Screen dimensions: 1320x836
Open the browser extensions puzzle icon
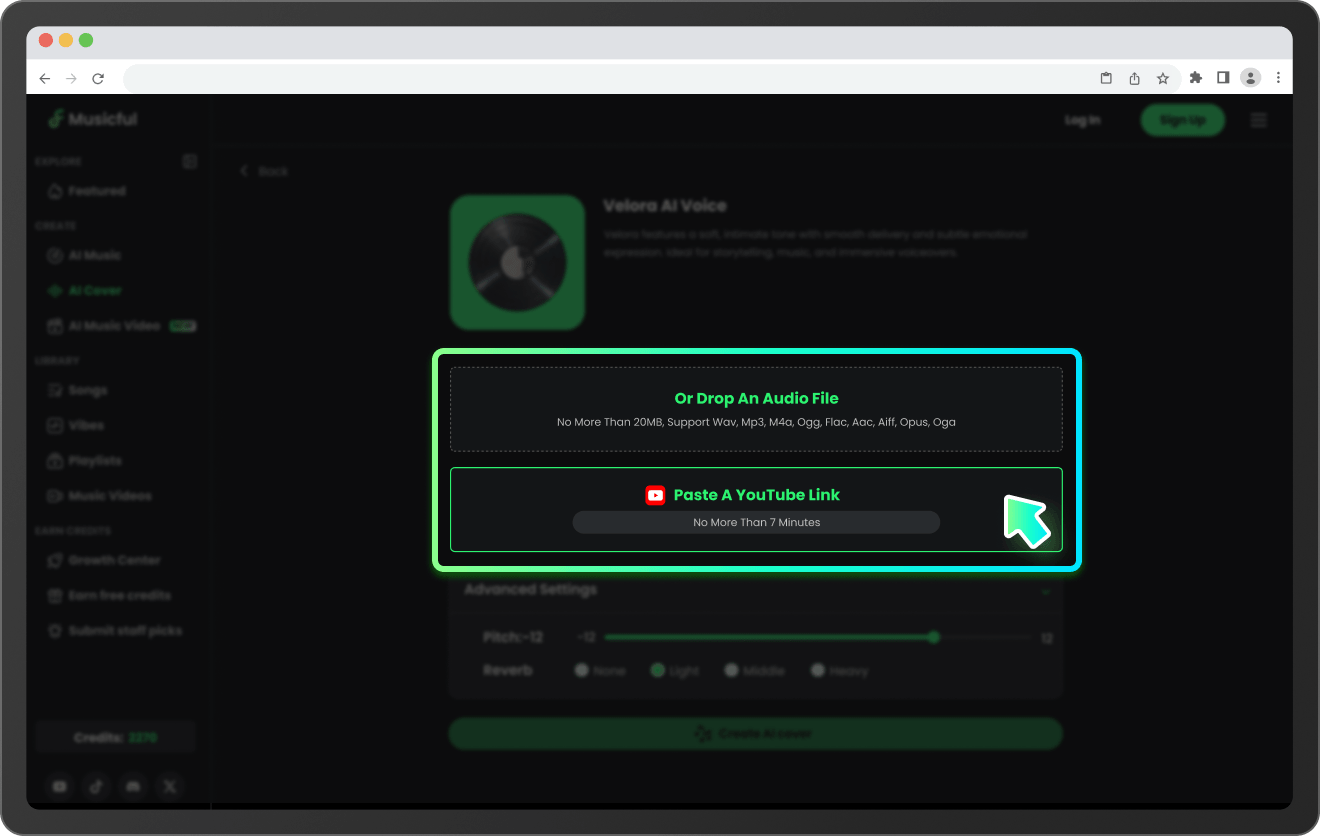(x=1195, y=78)
